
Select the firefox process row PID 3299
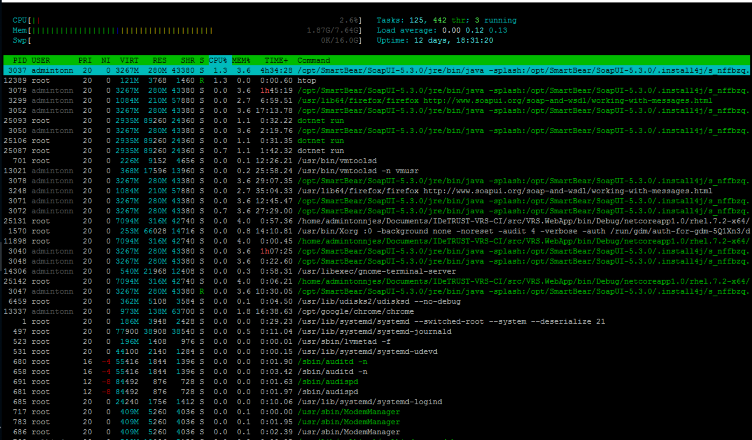point(376,101)
